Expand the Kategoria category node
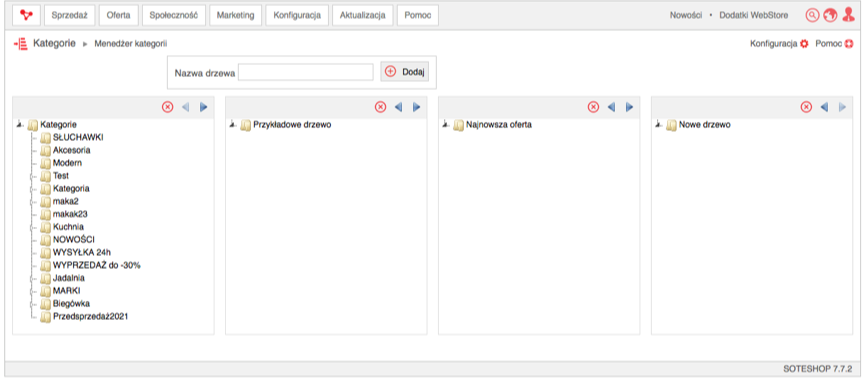Viewport: 864px width, 380px height. coord(33,189)
